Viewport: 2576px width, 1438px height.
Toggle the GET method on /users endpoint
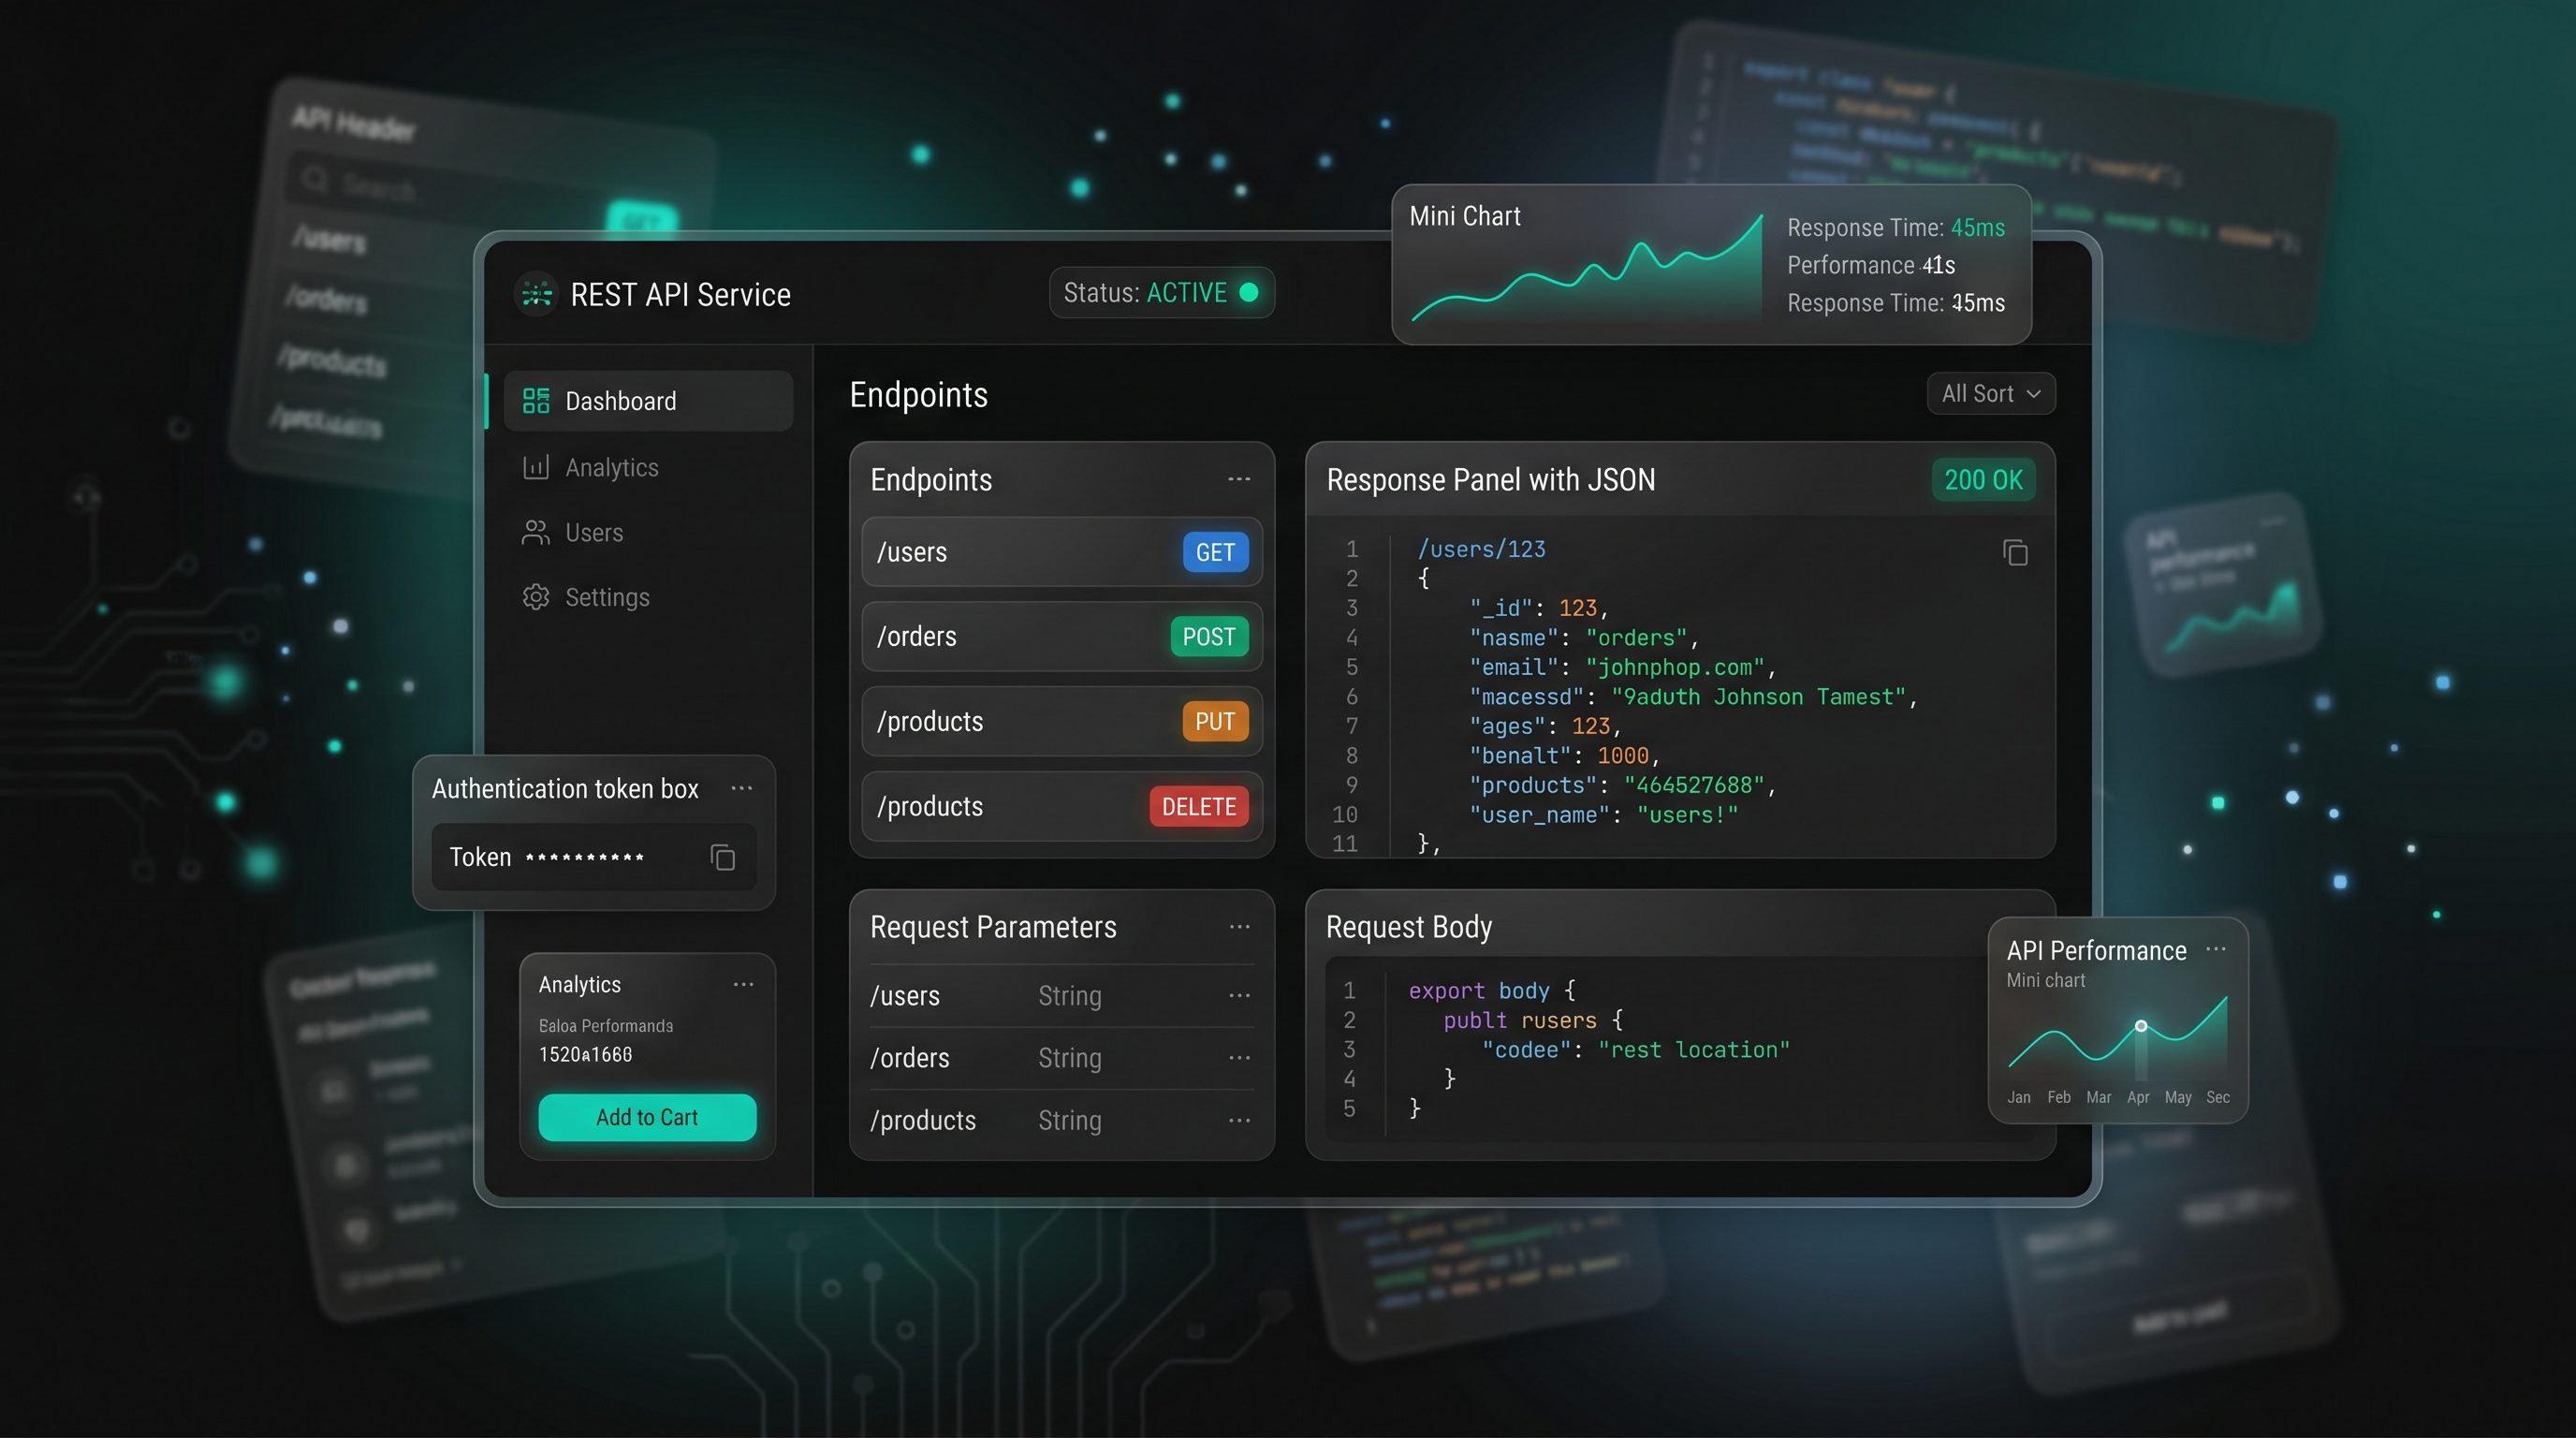[1213, 551]
